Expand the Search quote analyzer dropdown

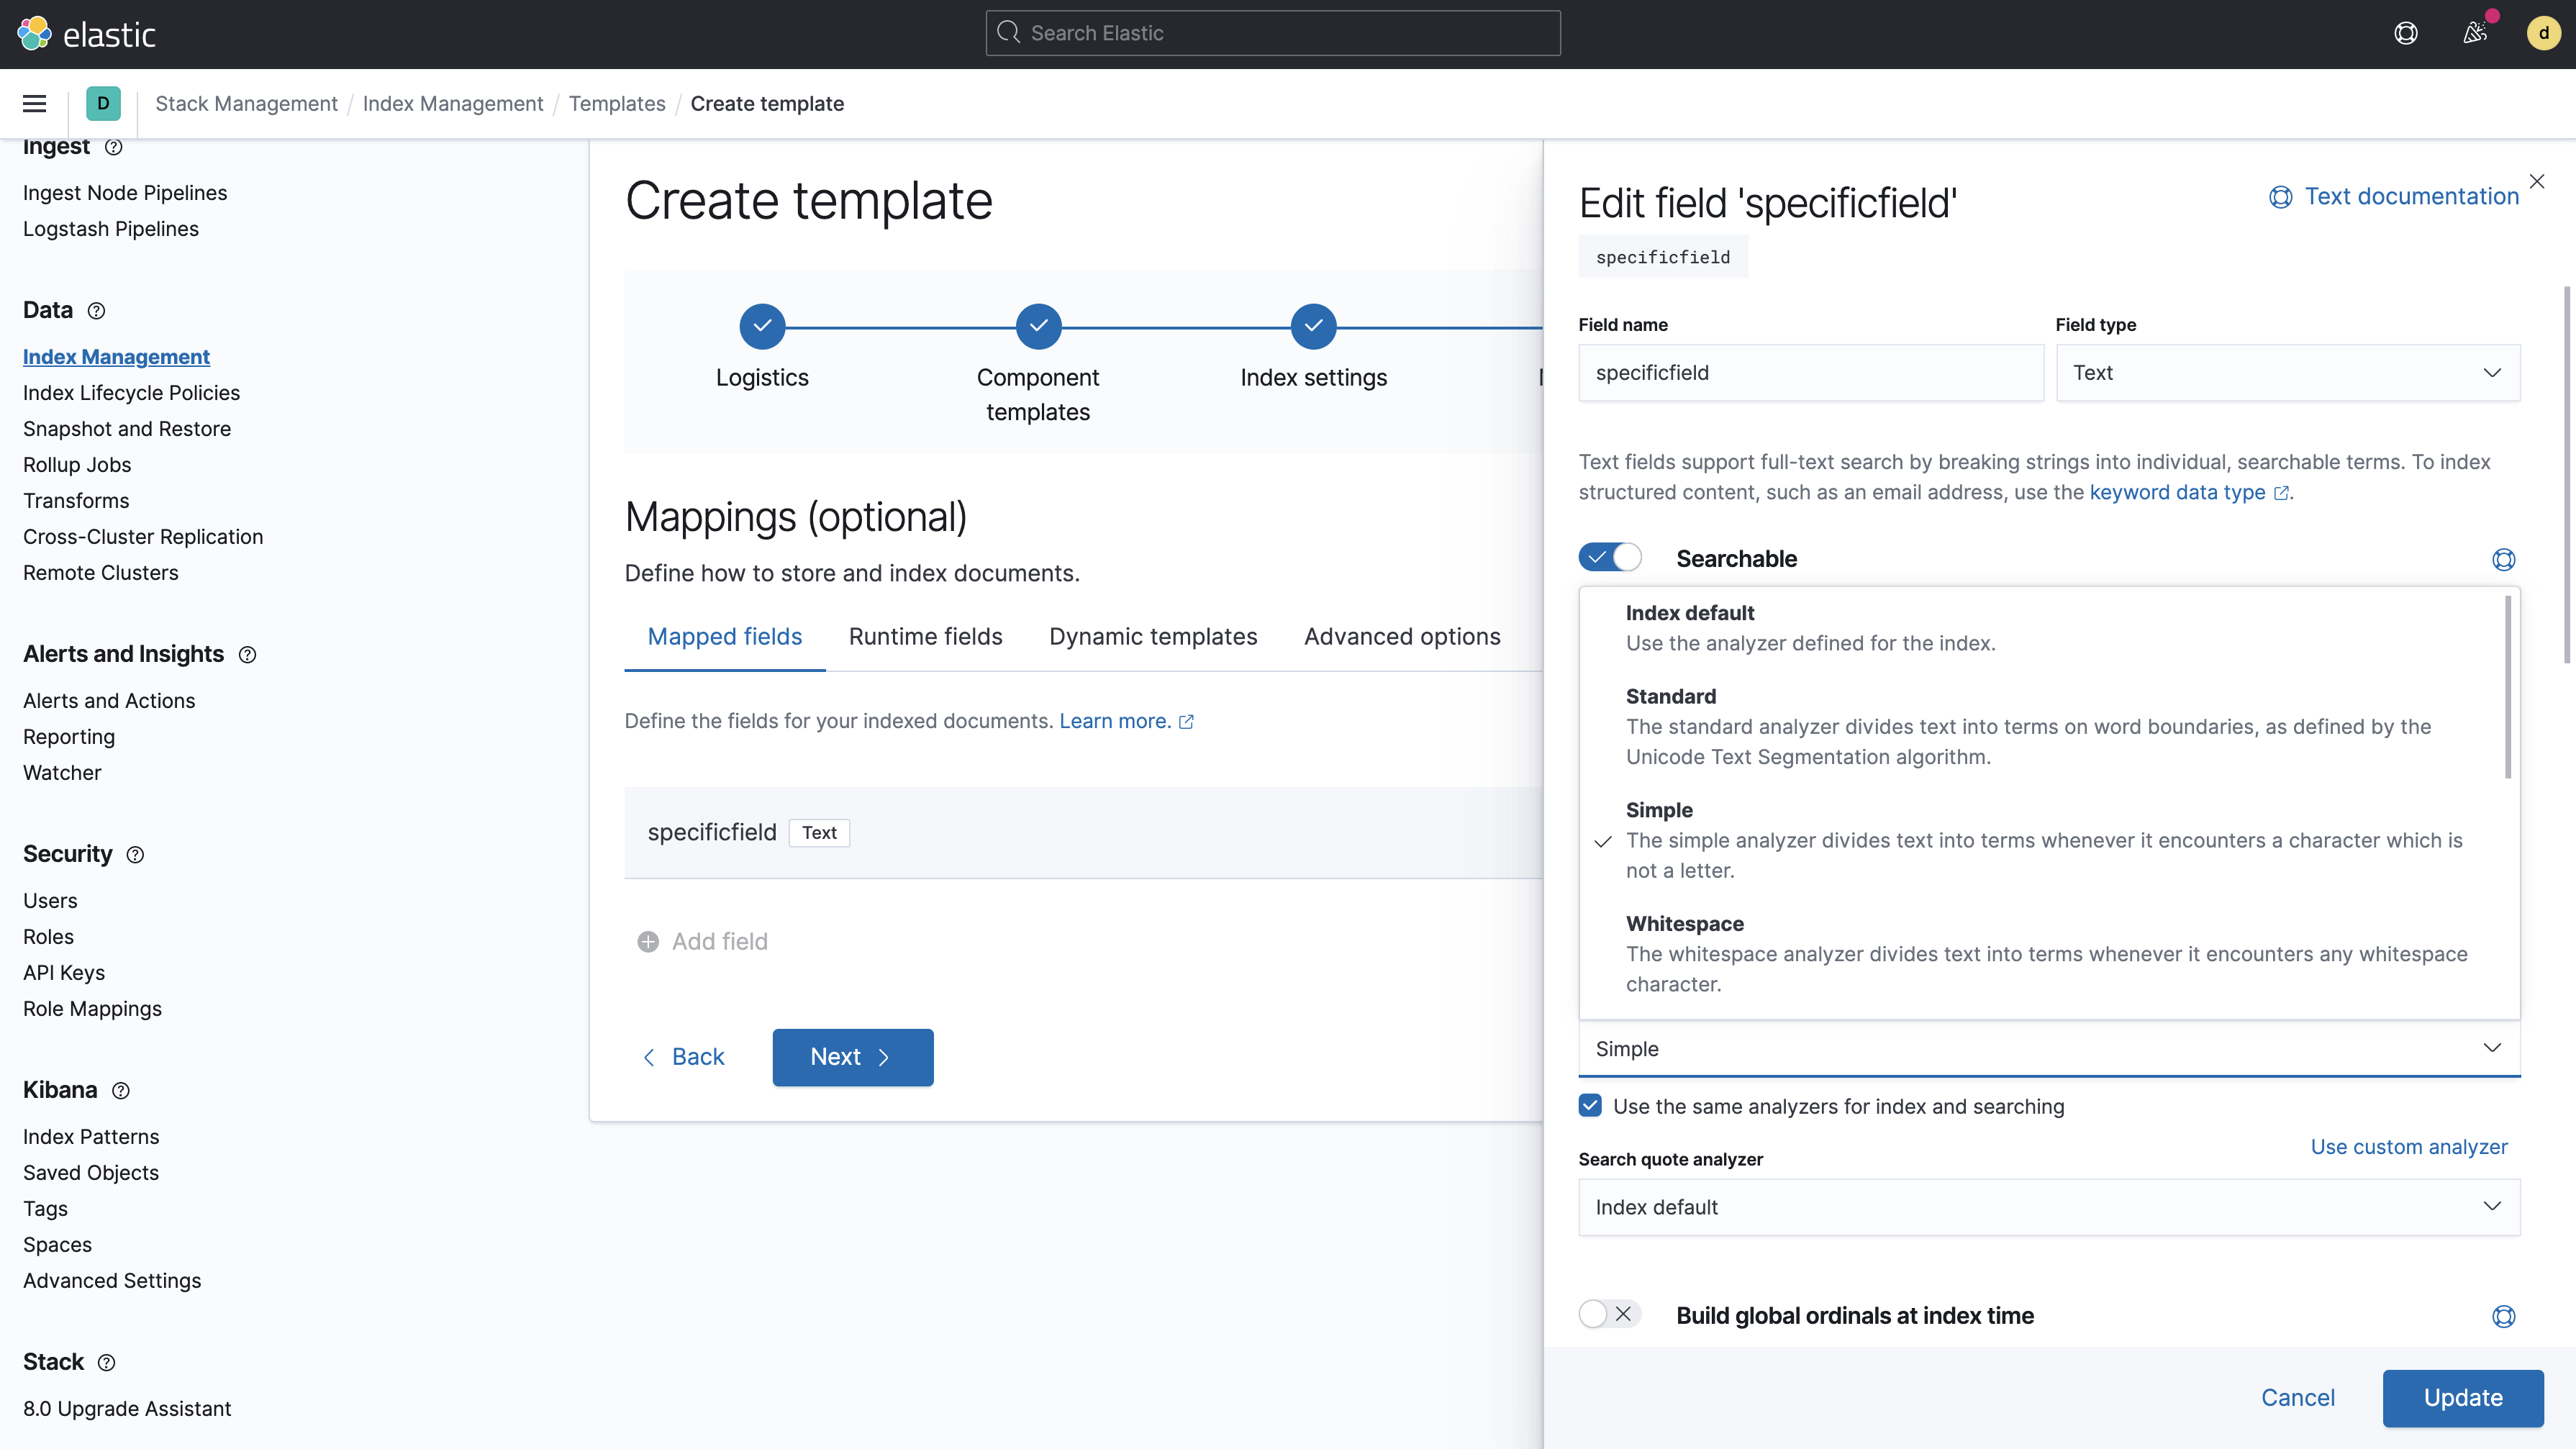2048,1207
